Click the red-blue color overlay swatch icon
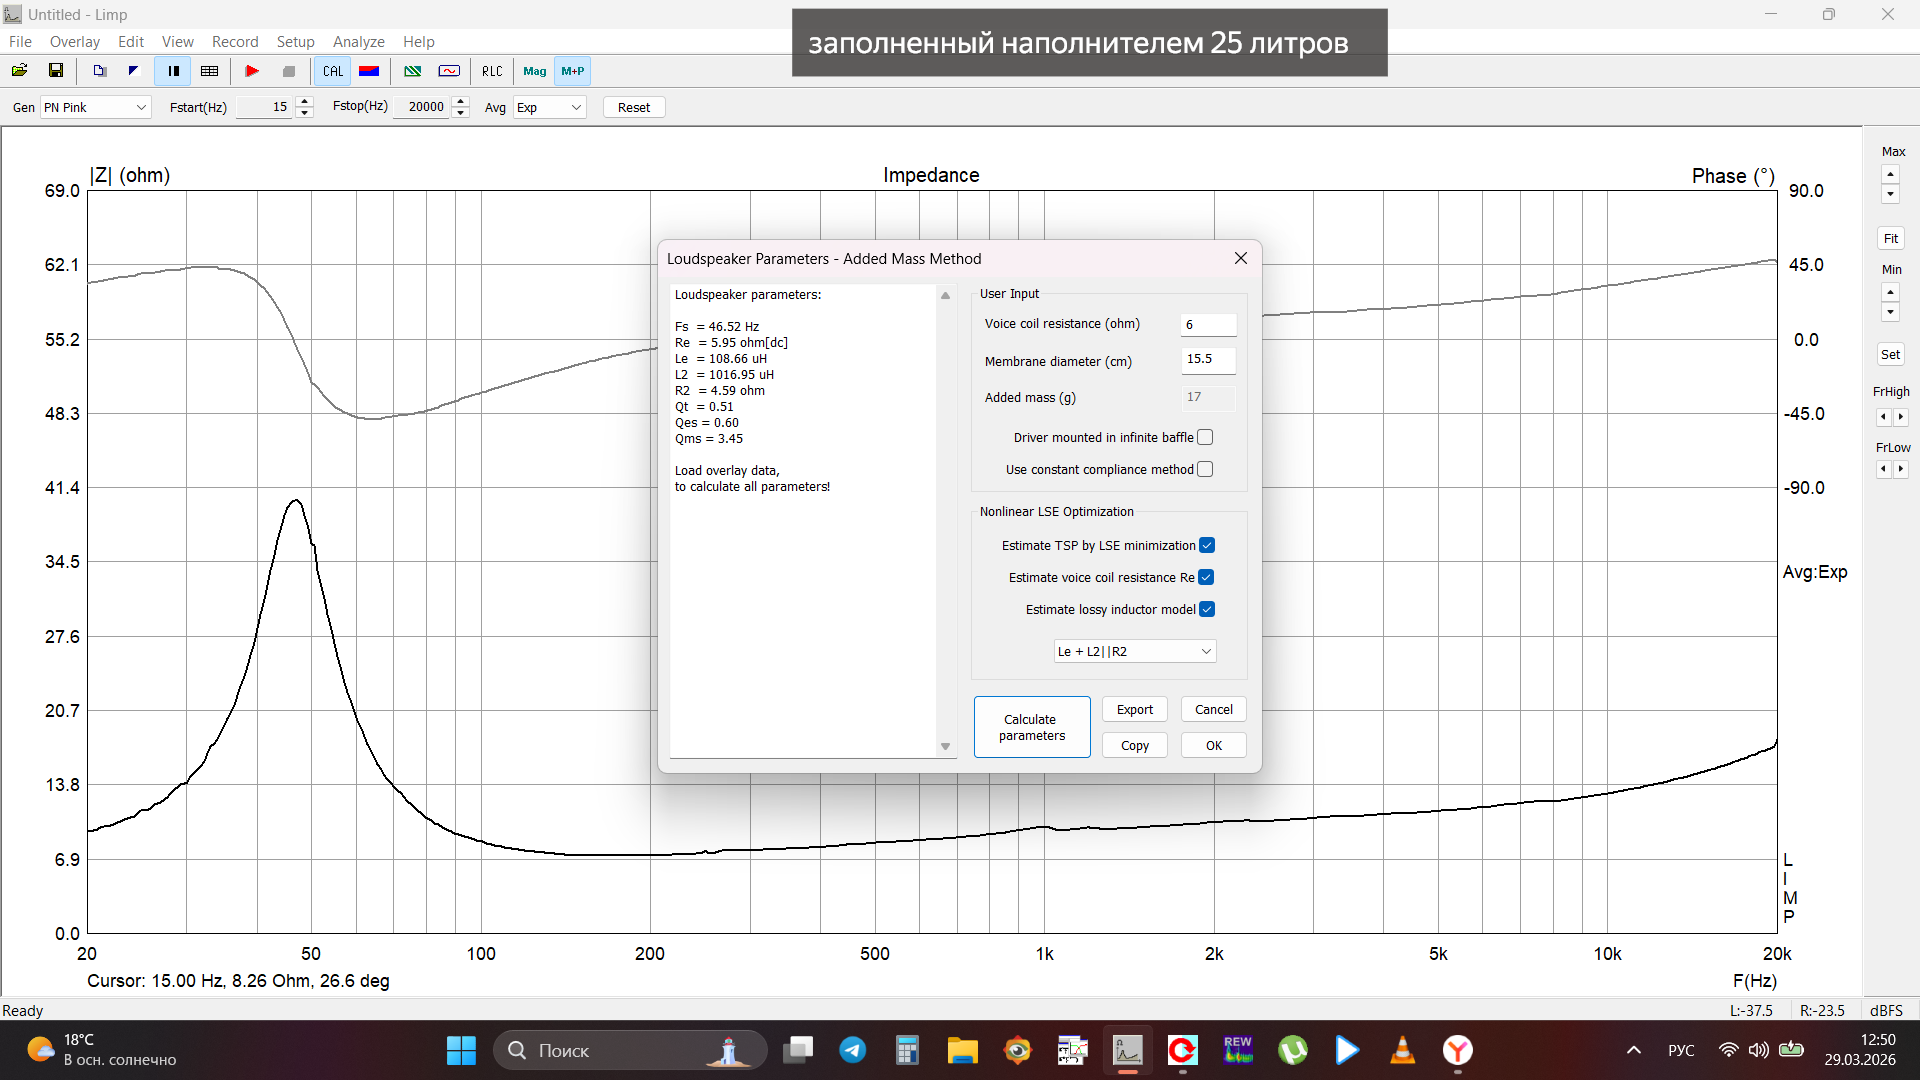This screenshot has width=1920, height=1080. pyautogui.click(x=369, y=71)
